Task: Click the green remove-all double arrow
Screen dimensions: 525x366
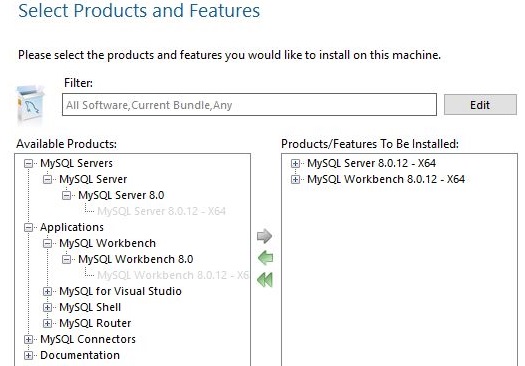Action: tap(265, 280)
